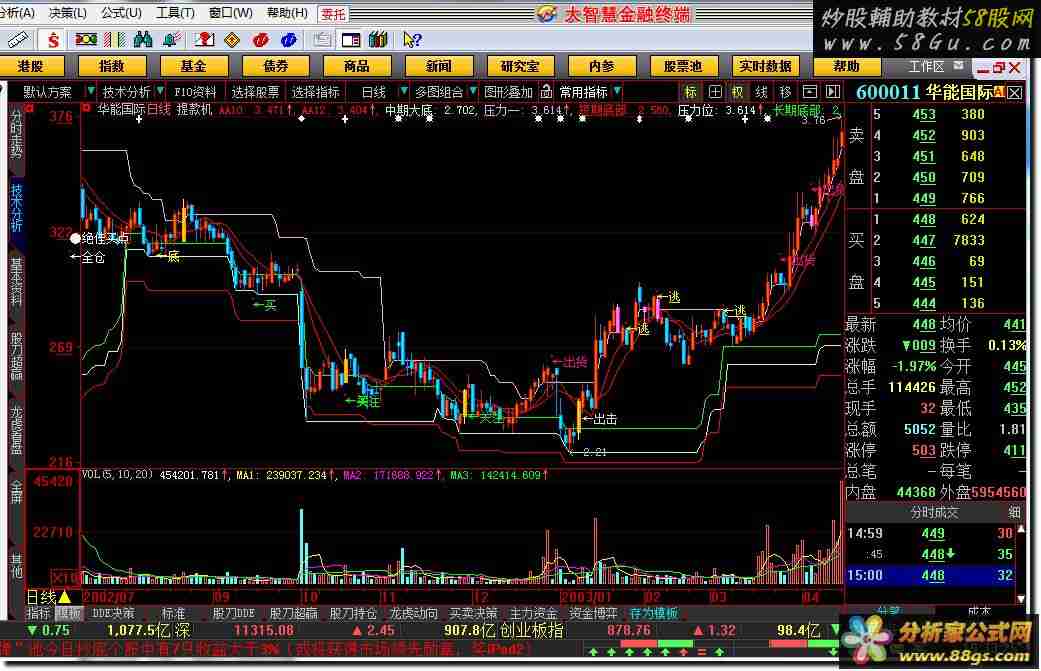Click the grayed document toolbar icon
Image resolution: width=1041 pixels, height=671 pixels.
tap(322, 40)
